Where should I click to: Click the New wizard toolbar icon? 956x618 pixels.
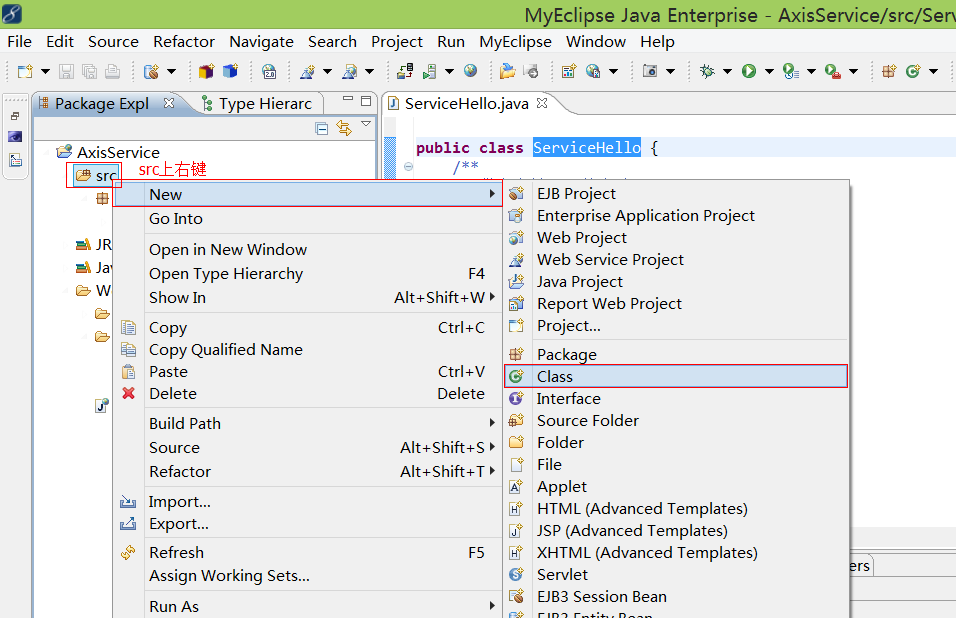tap(25, 71)
